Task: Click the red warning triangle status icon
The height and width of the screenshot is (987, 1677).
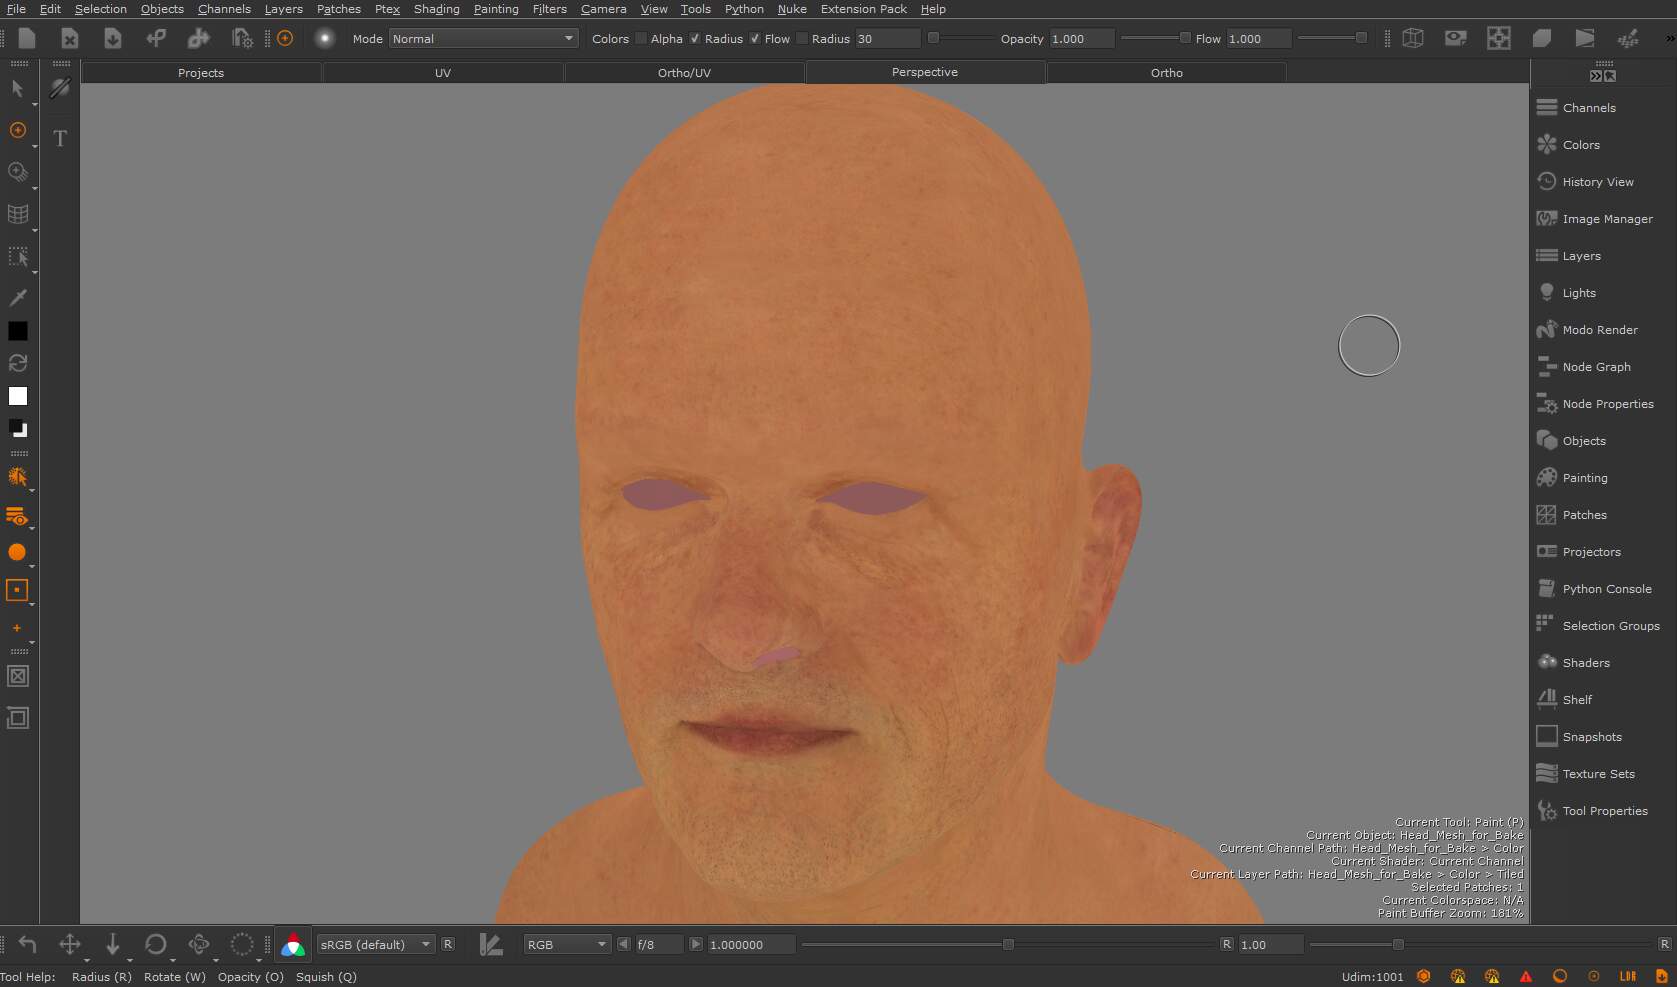Action: (x=1526, y=976)
